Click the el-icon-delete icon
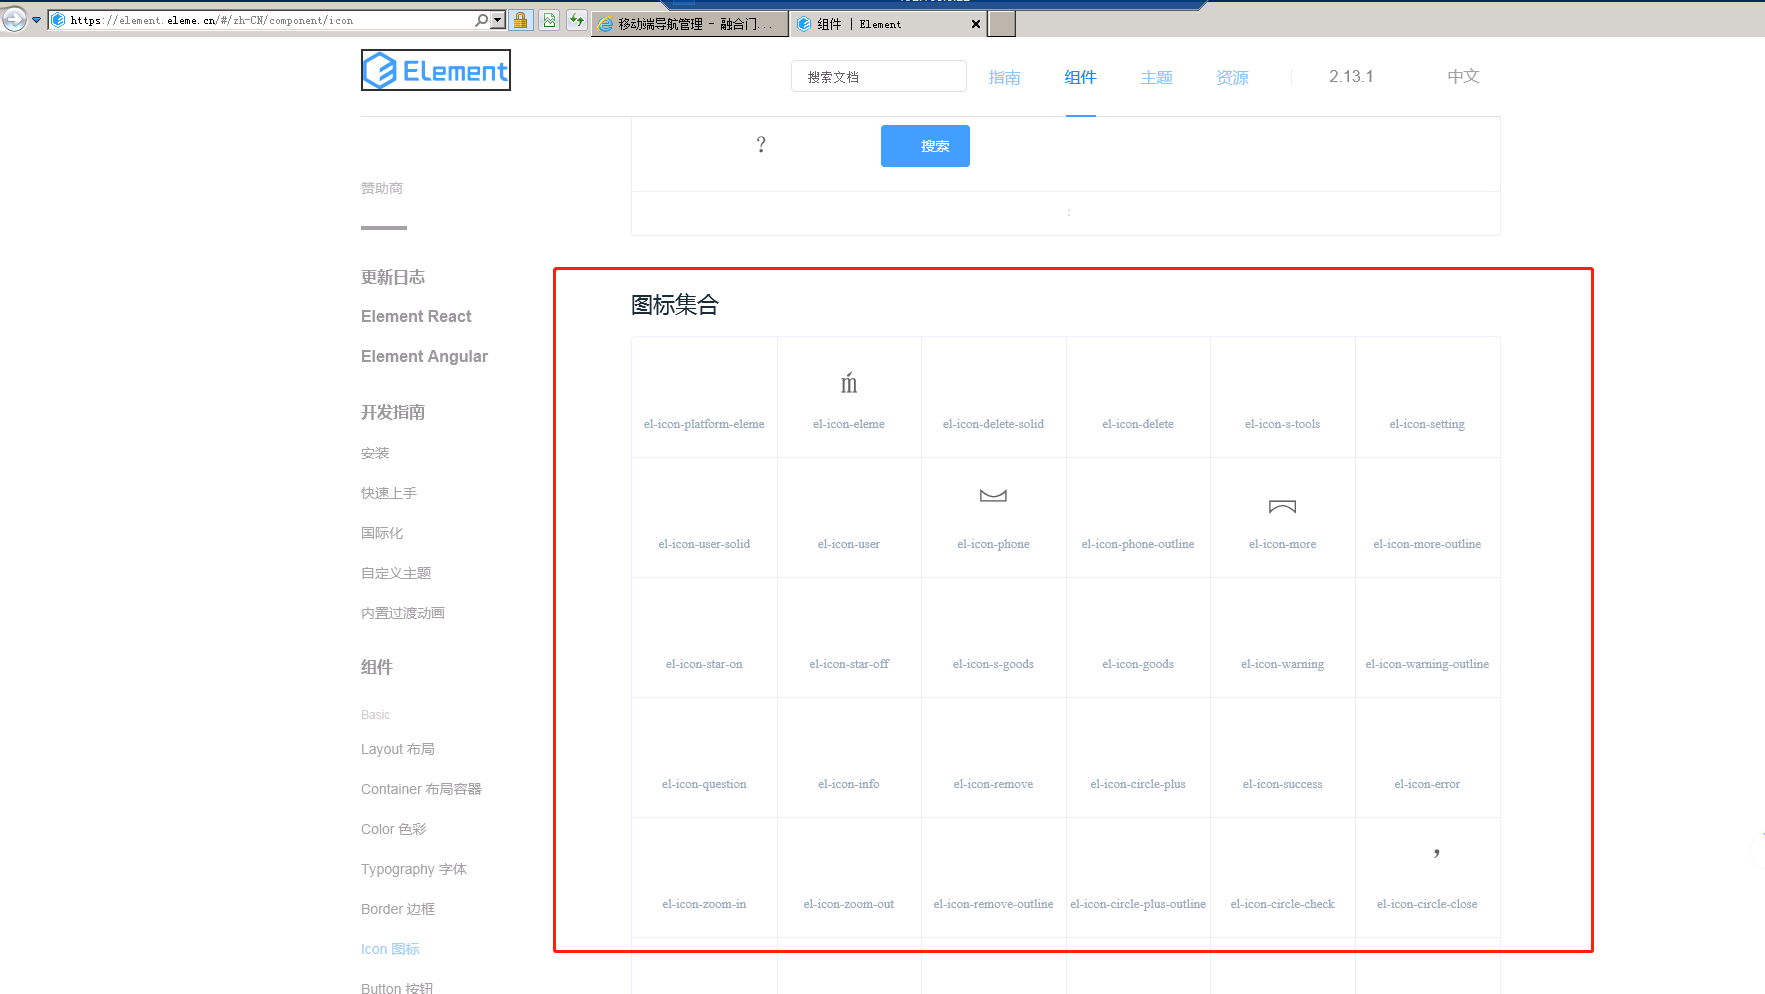The image size is (1765, 994). coord(1138,397)
